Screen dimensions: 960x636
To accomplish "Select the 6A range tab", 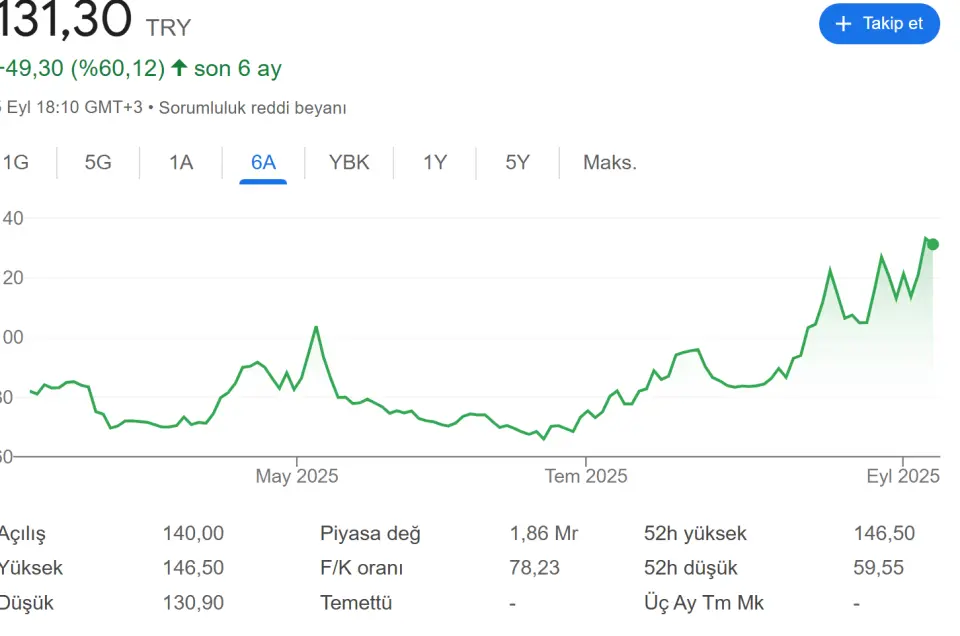I will point(263,163).
